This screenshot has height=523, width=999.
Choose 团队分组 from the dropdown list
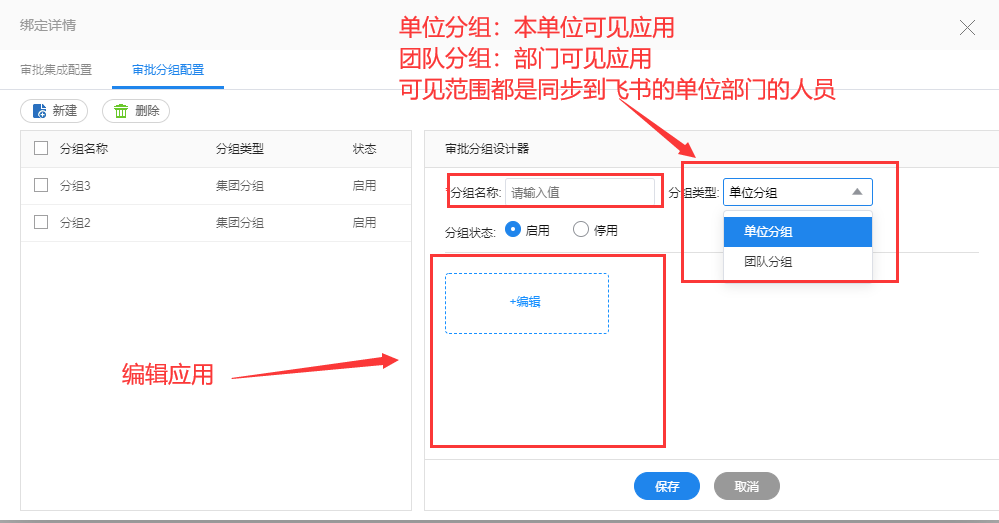click(798, 262)
